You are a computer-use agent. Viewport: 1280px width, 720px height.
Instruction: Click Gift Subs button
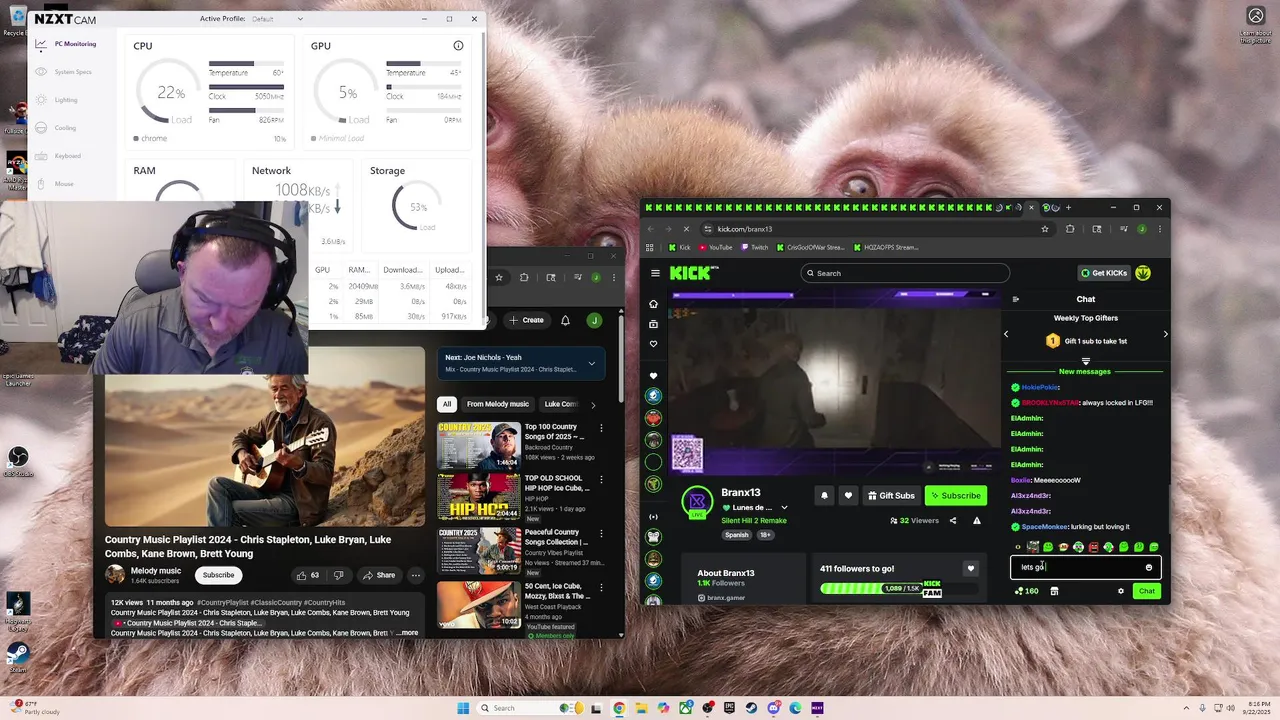[891, 495]
